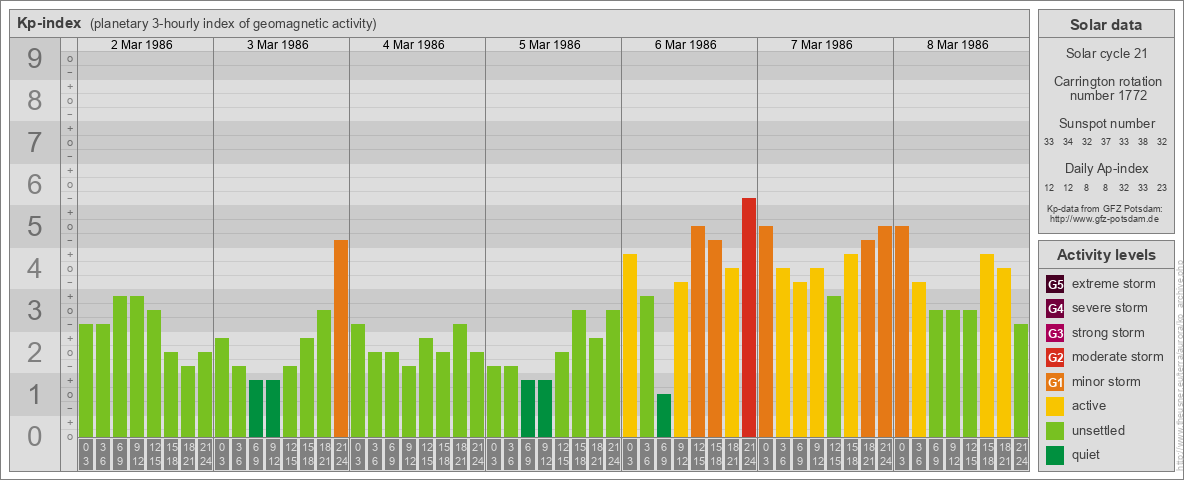Screen dimensions: 1184x480
Task: Click the Kp scale number 0
Action: (x=35, y=436)
